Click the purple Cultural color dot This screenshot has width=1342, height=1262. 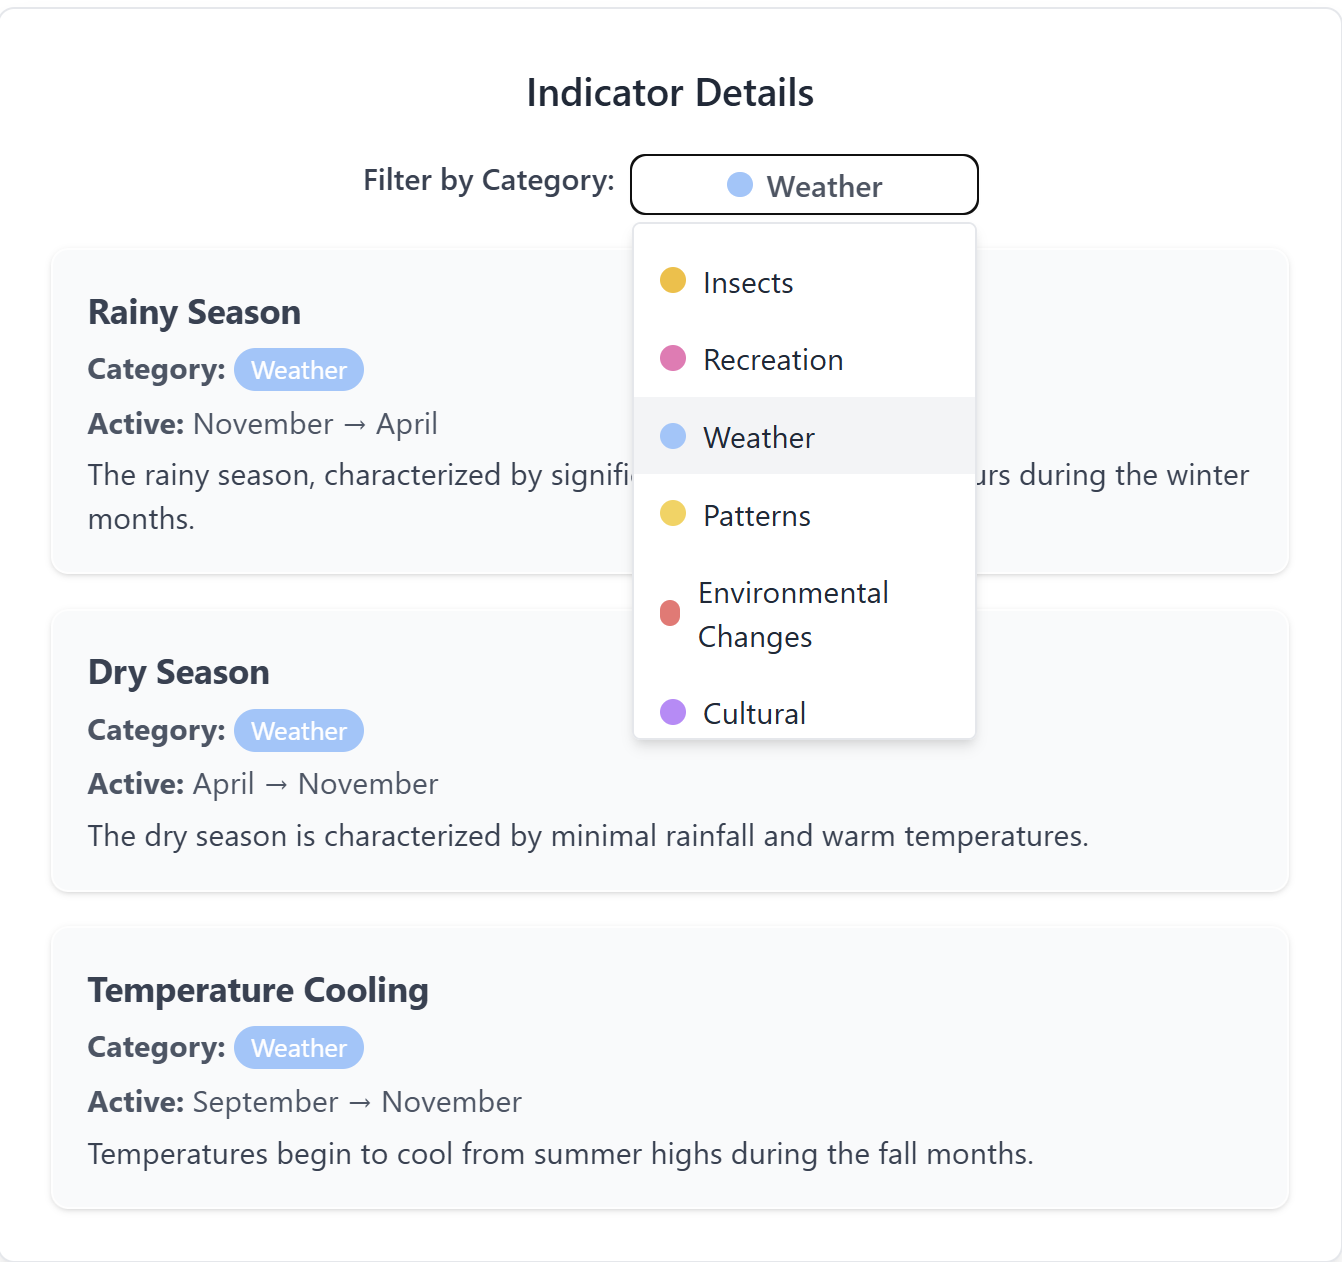pos(673,712)
